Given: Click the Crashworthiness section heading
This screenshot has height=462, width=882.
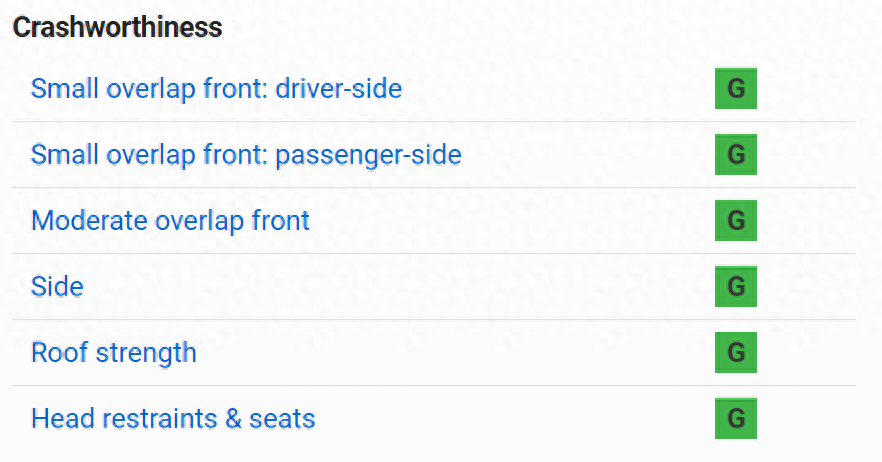Looking at the screenshot, I should 117,27.
